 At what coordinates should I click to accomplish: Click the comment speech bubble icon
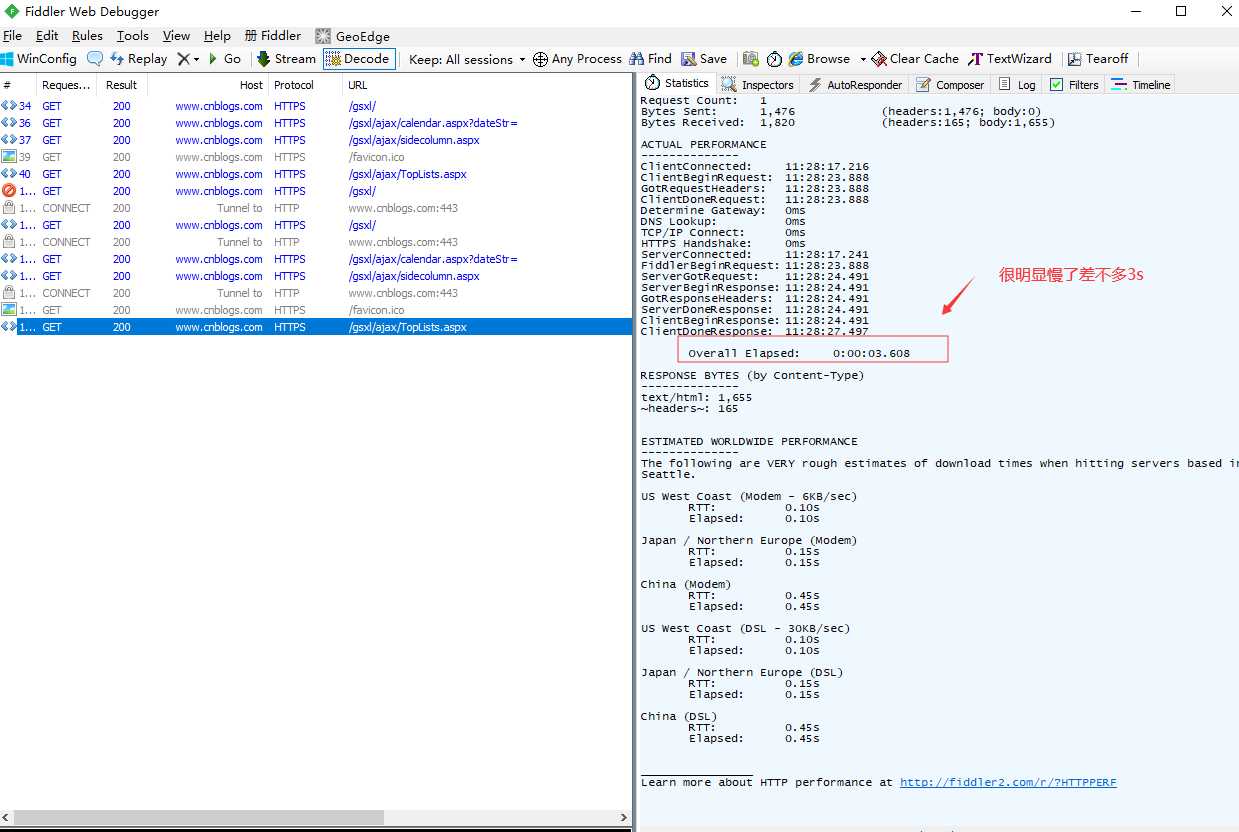(x=95, y=59)
